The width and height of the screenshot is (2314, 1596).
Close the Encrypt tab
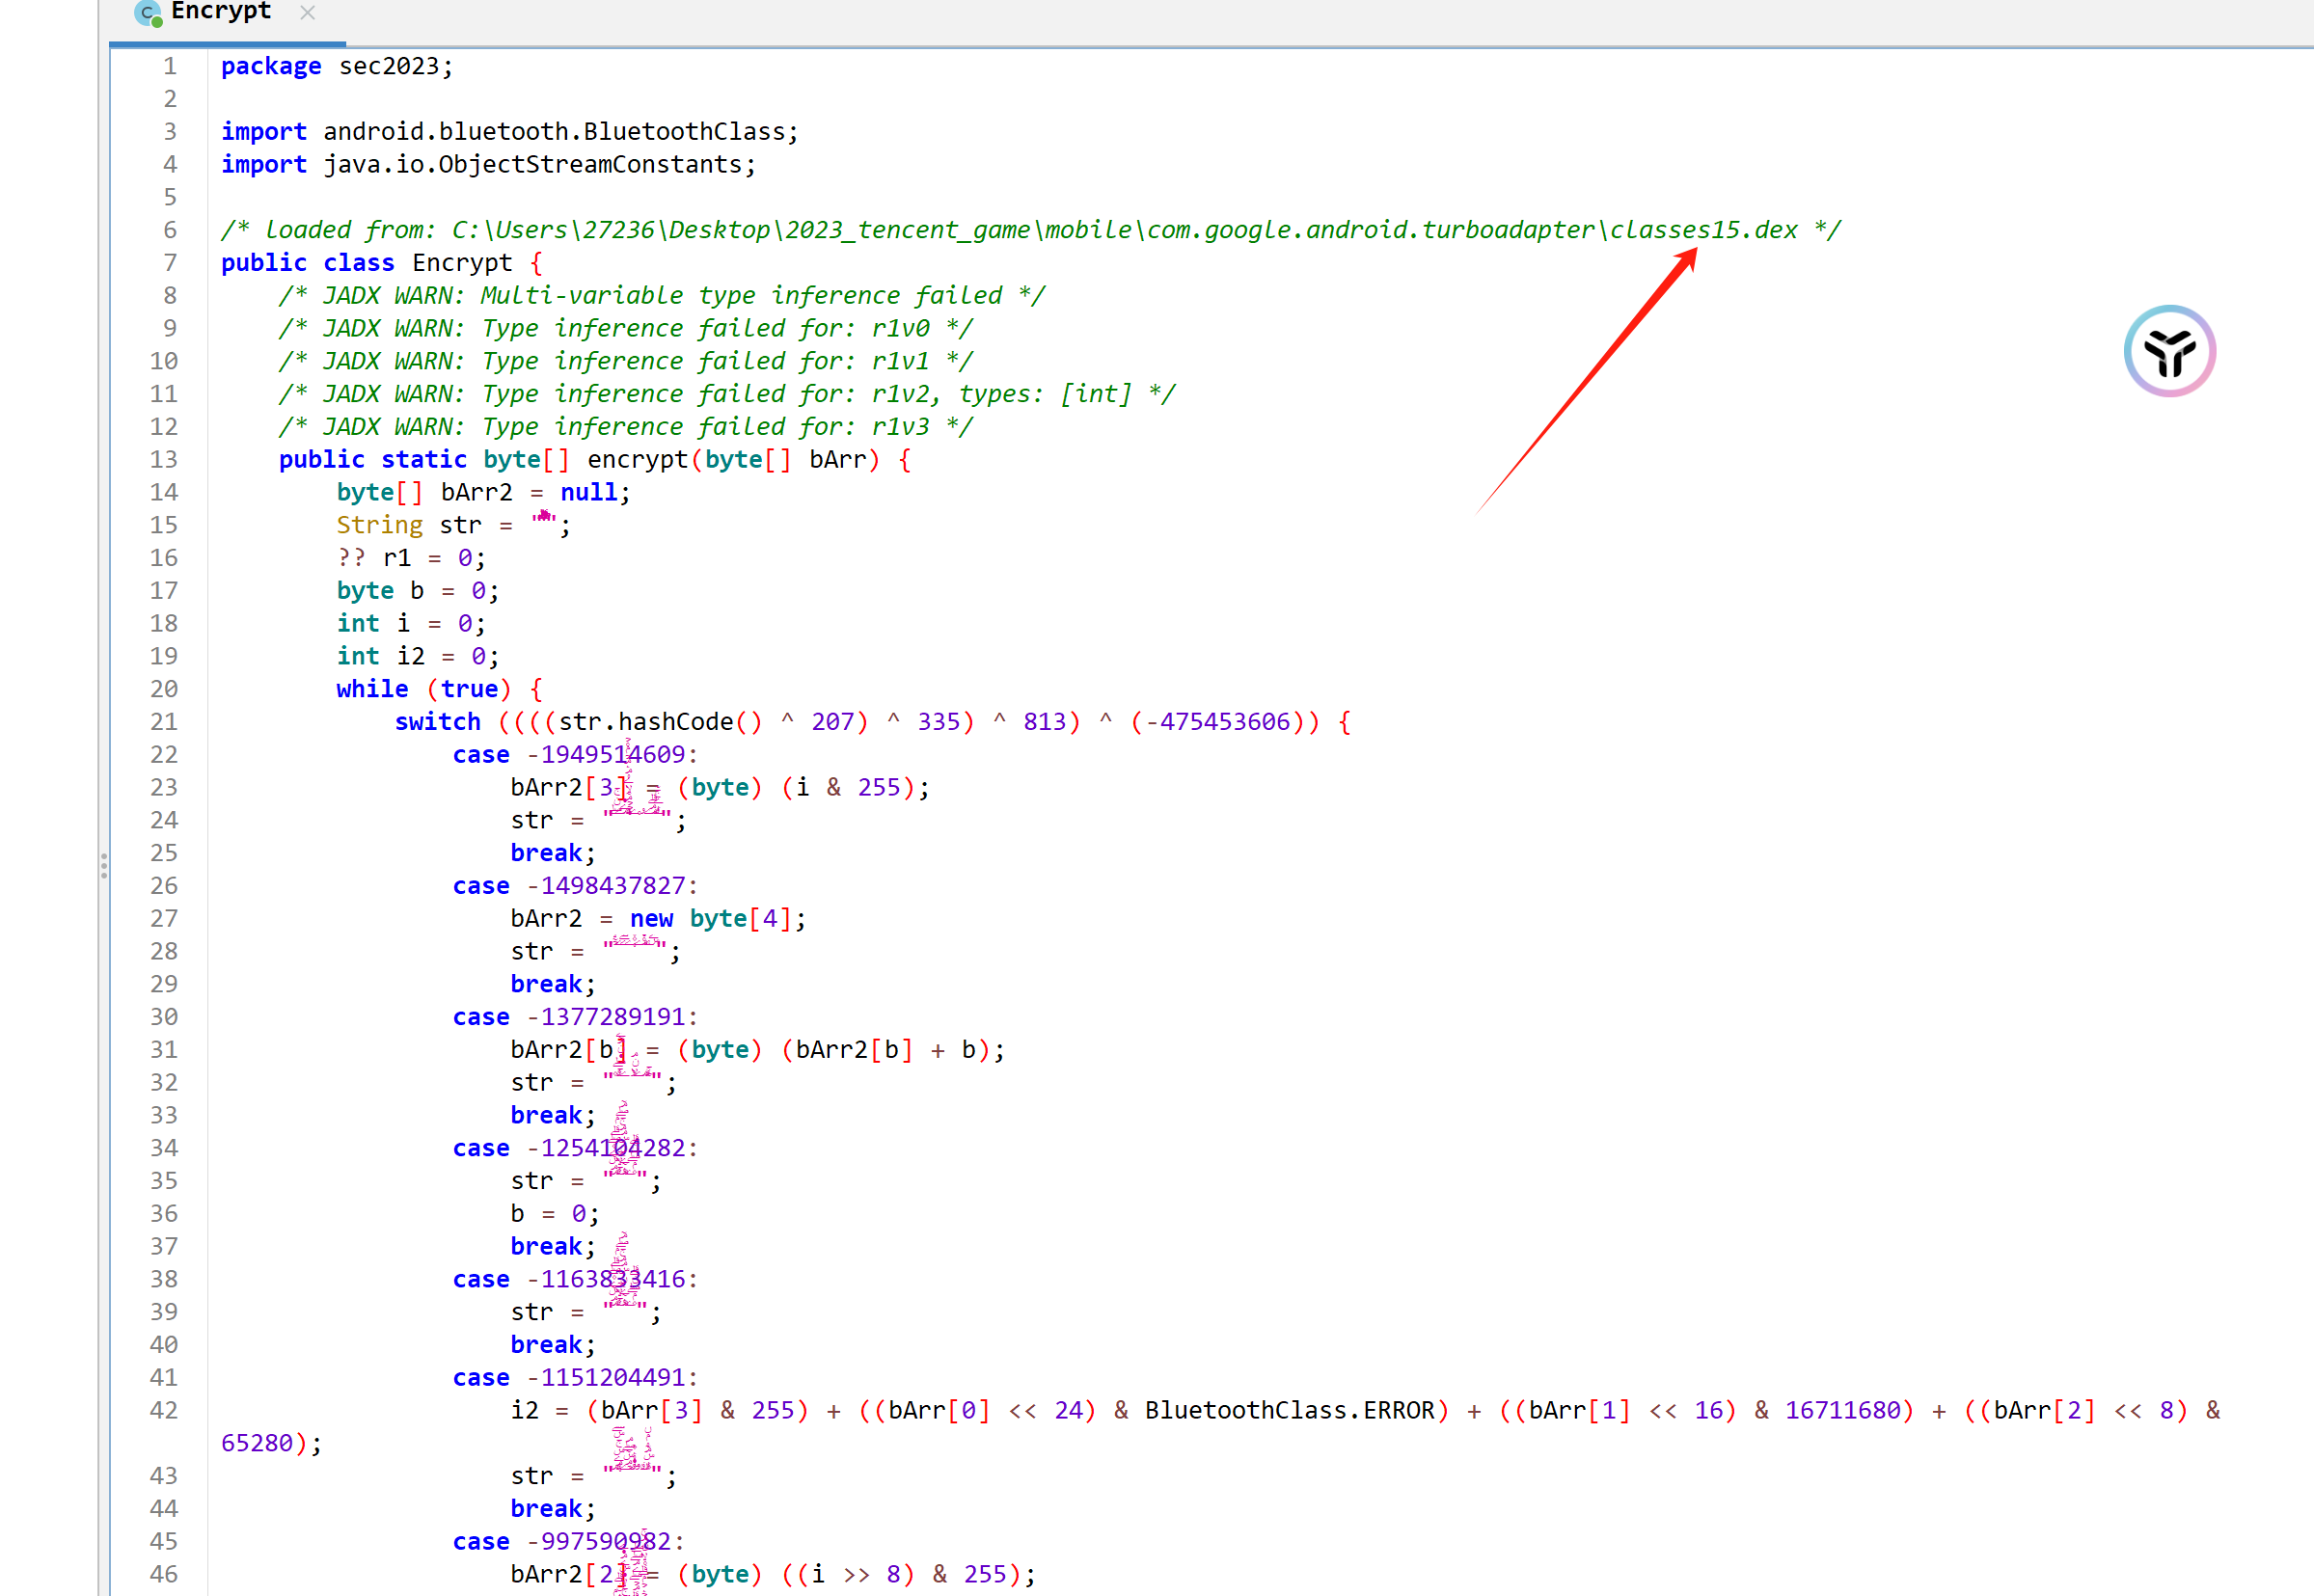point(308,13)
